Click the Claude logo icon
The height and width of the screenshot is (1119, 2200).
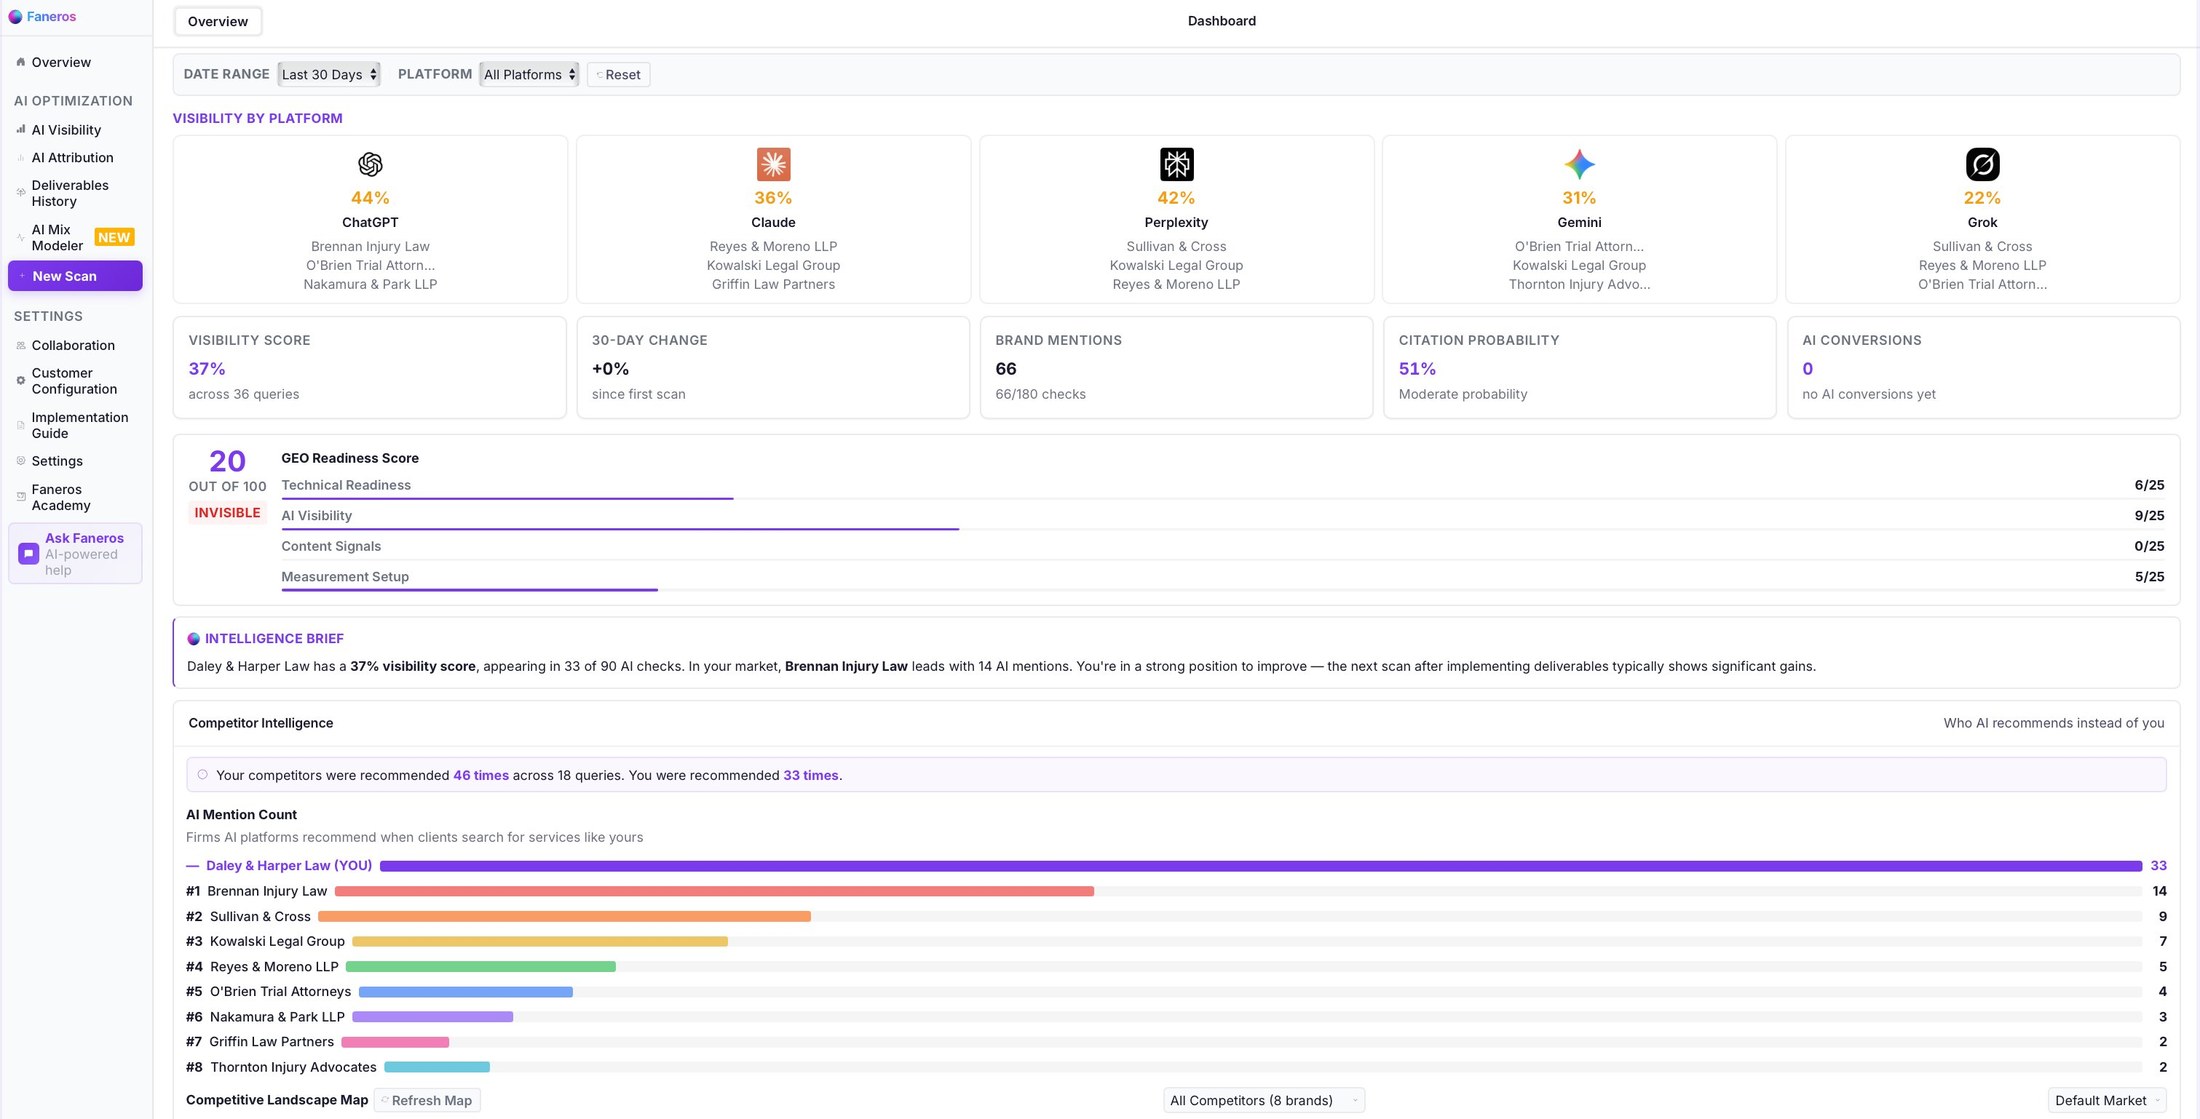click(x=773, y=164)
